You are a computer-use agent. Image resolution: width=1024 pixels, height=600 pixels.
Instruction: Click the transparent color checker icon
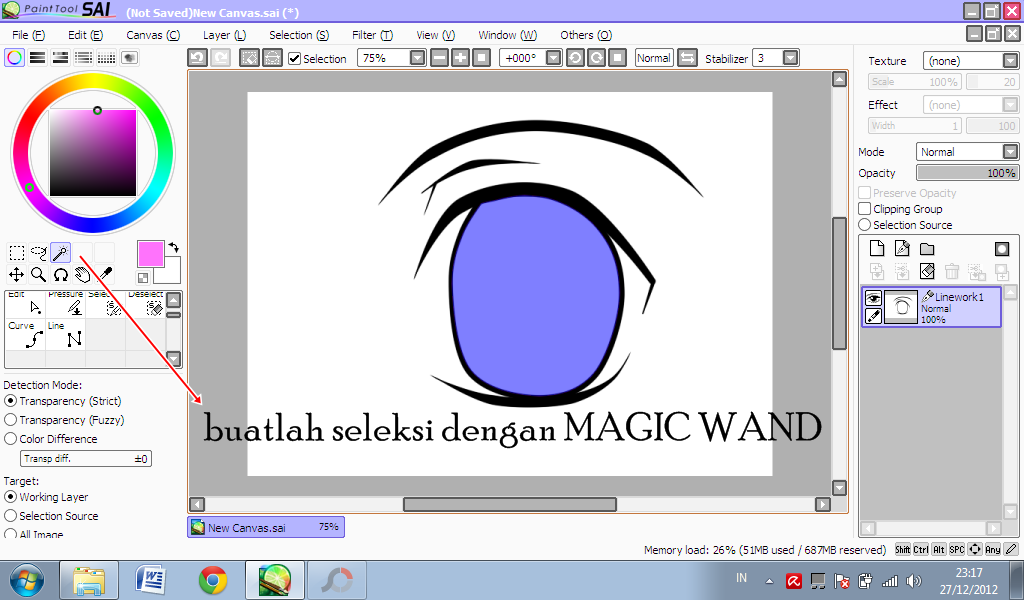(x=143, y=277)
